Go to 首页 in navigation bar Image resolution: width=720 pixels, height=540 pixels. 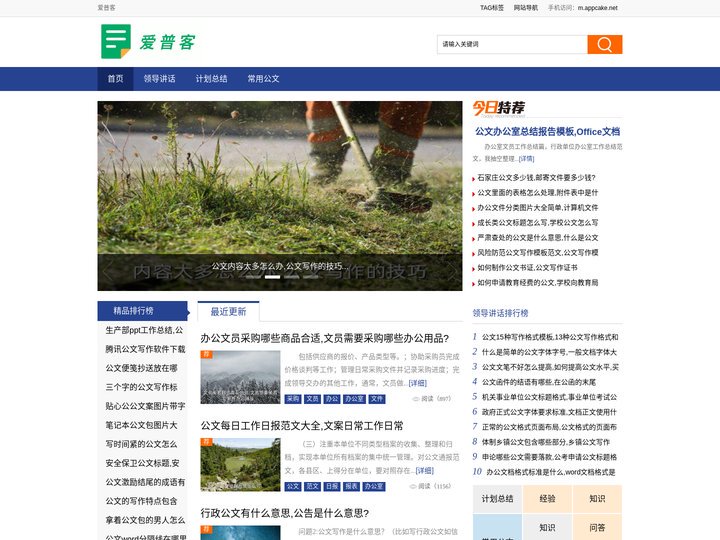115,79
